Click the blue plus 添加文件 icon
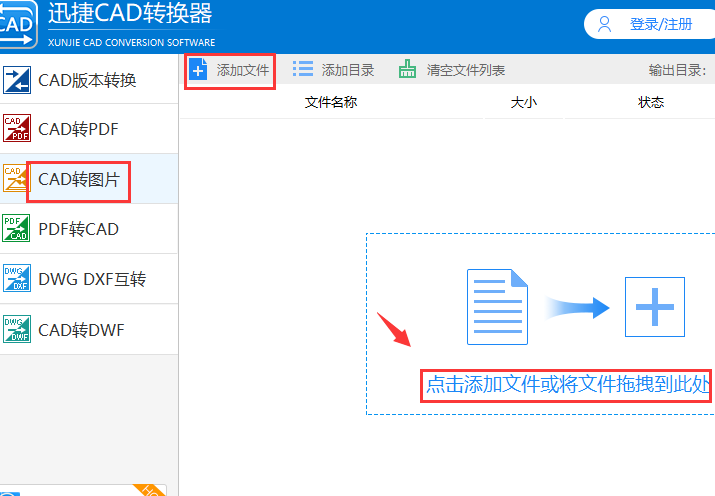The height and width of the screenshot is (496, 715). click(198, 69)
